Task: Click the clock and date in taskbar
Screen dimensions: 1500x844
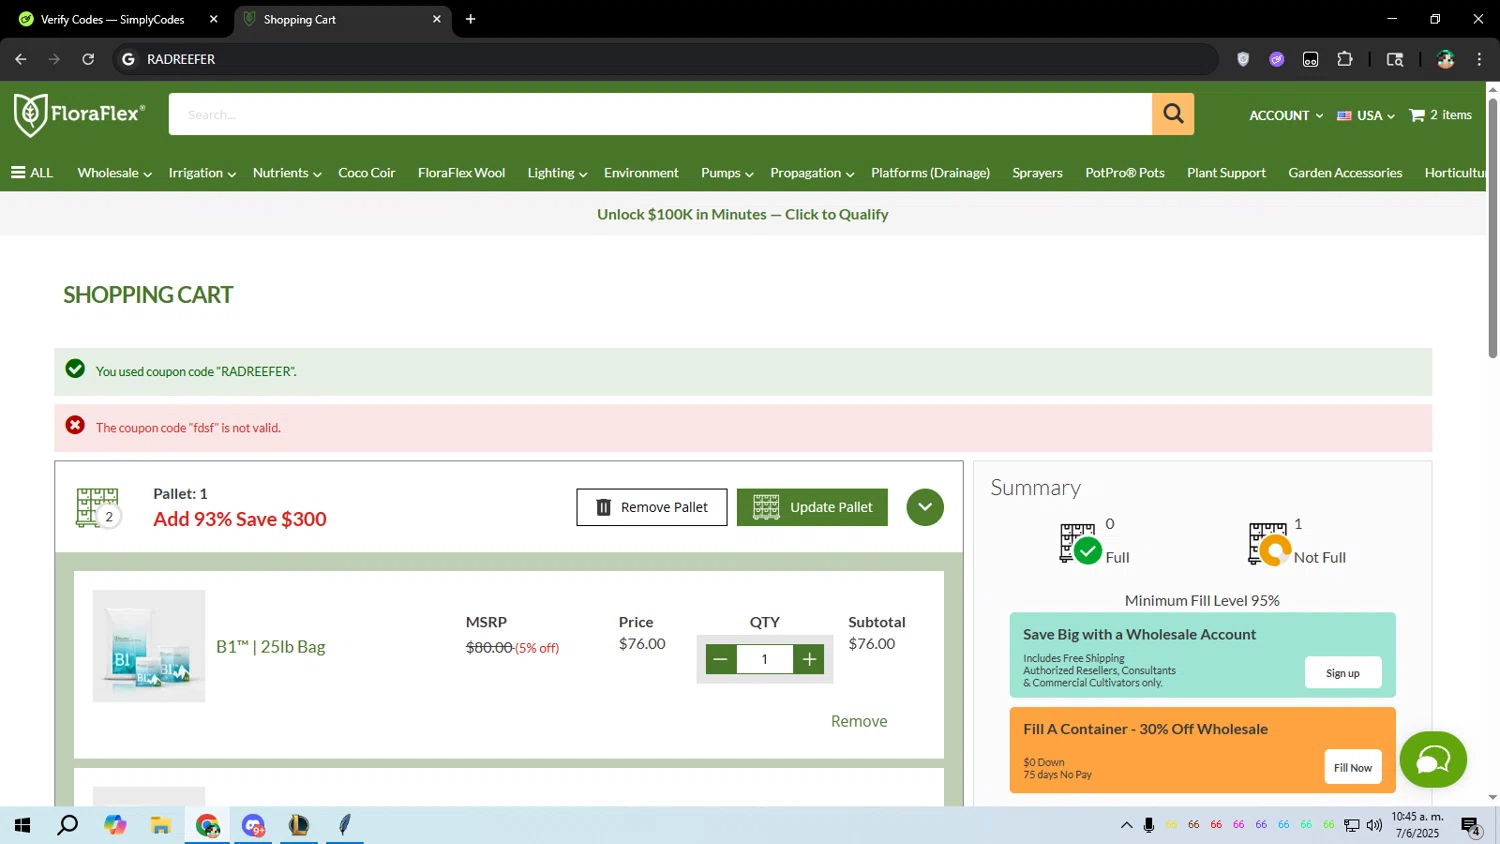Action: [x=1419, y=825]
